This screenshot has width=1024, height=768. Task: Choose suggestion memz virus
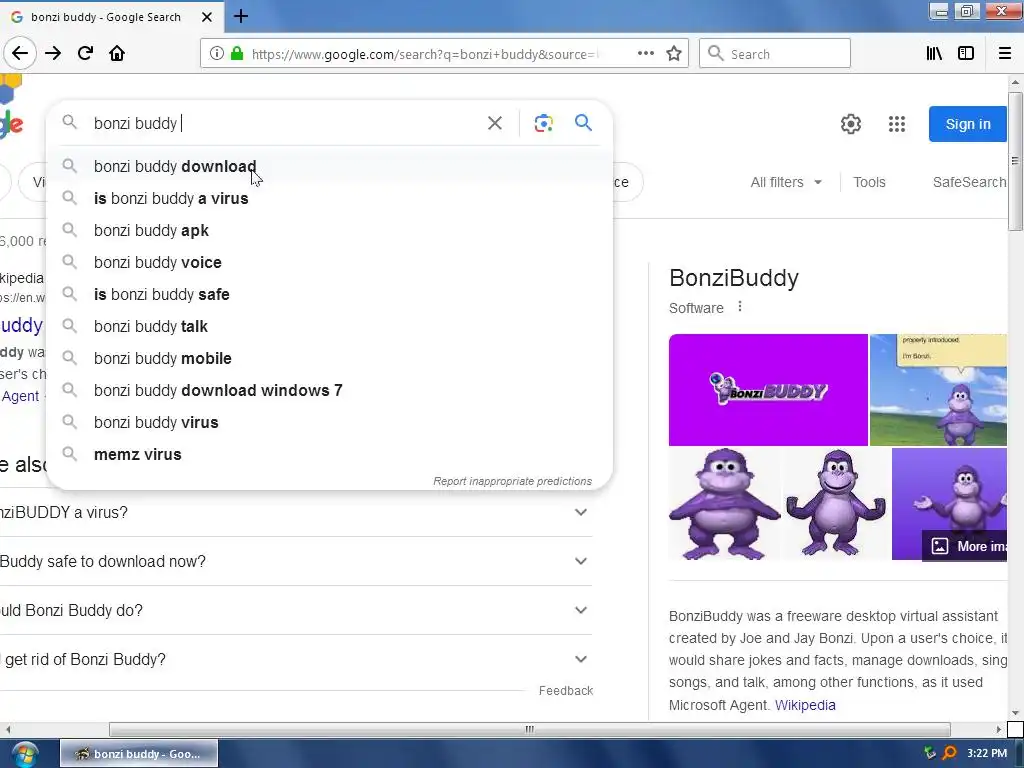click(329, 455)
